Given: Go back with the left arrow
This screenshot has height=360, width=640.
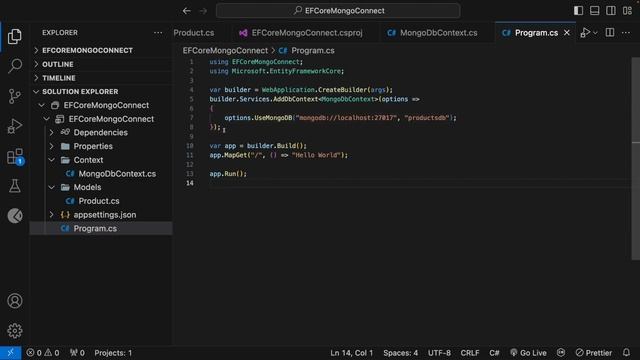Looking at the screenshot, I should pos(187,11).
